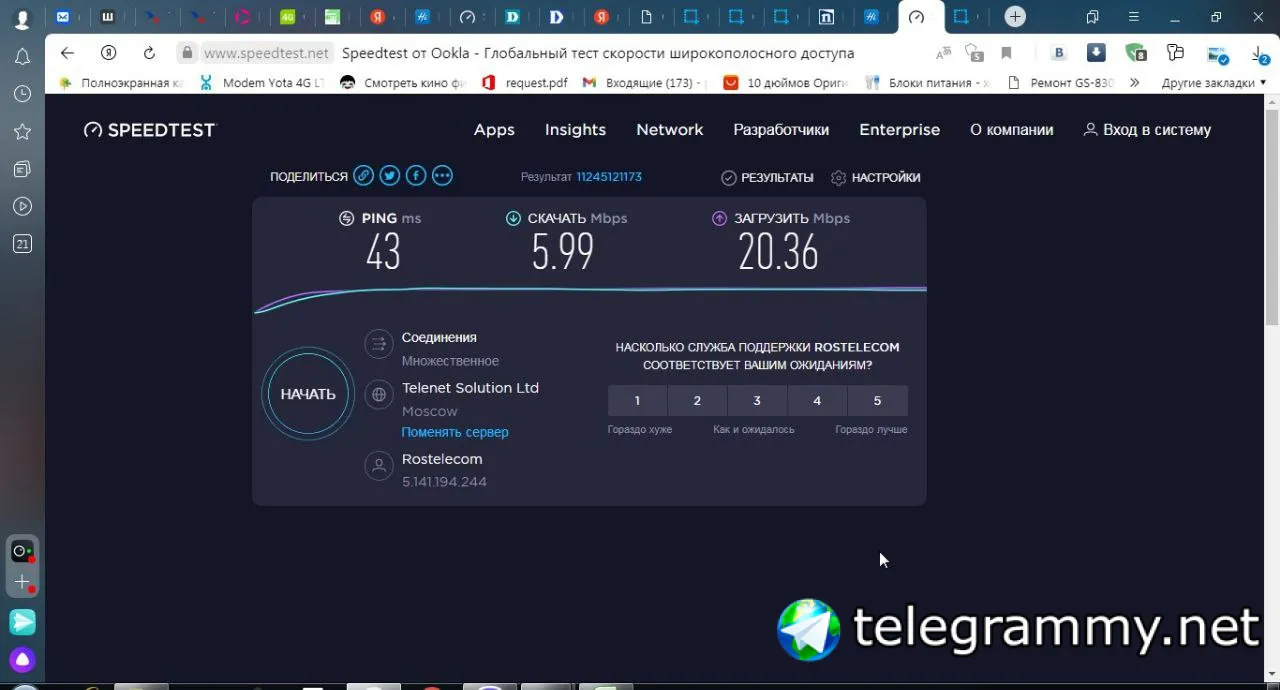Click the profile avatar in sidebar
Viewport: 1280px width, 690px height.
[x=22, y=19]
